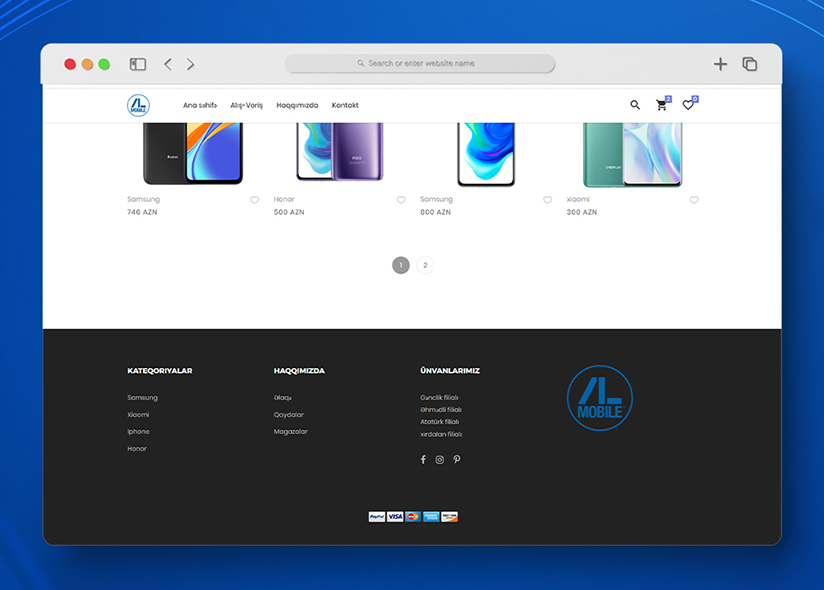Open the Xiaomi category footer link
The image size is (824, 590).
pos(138,415)
